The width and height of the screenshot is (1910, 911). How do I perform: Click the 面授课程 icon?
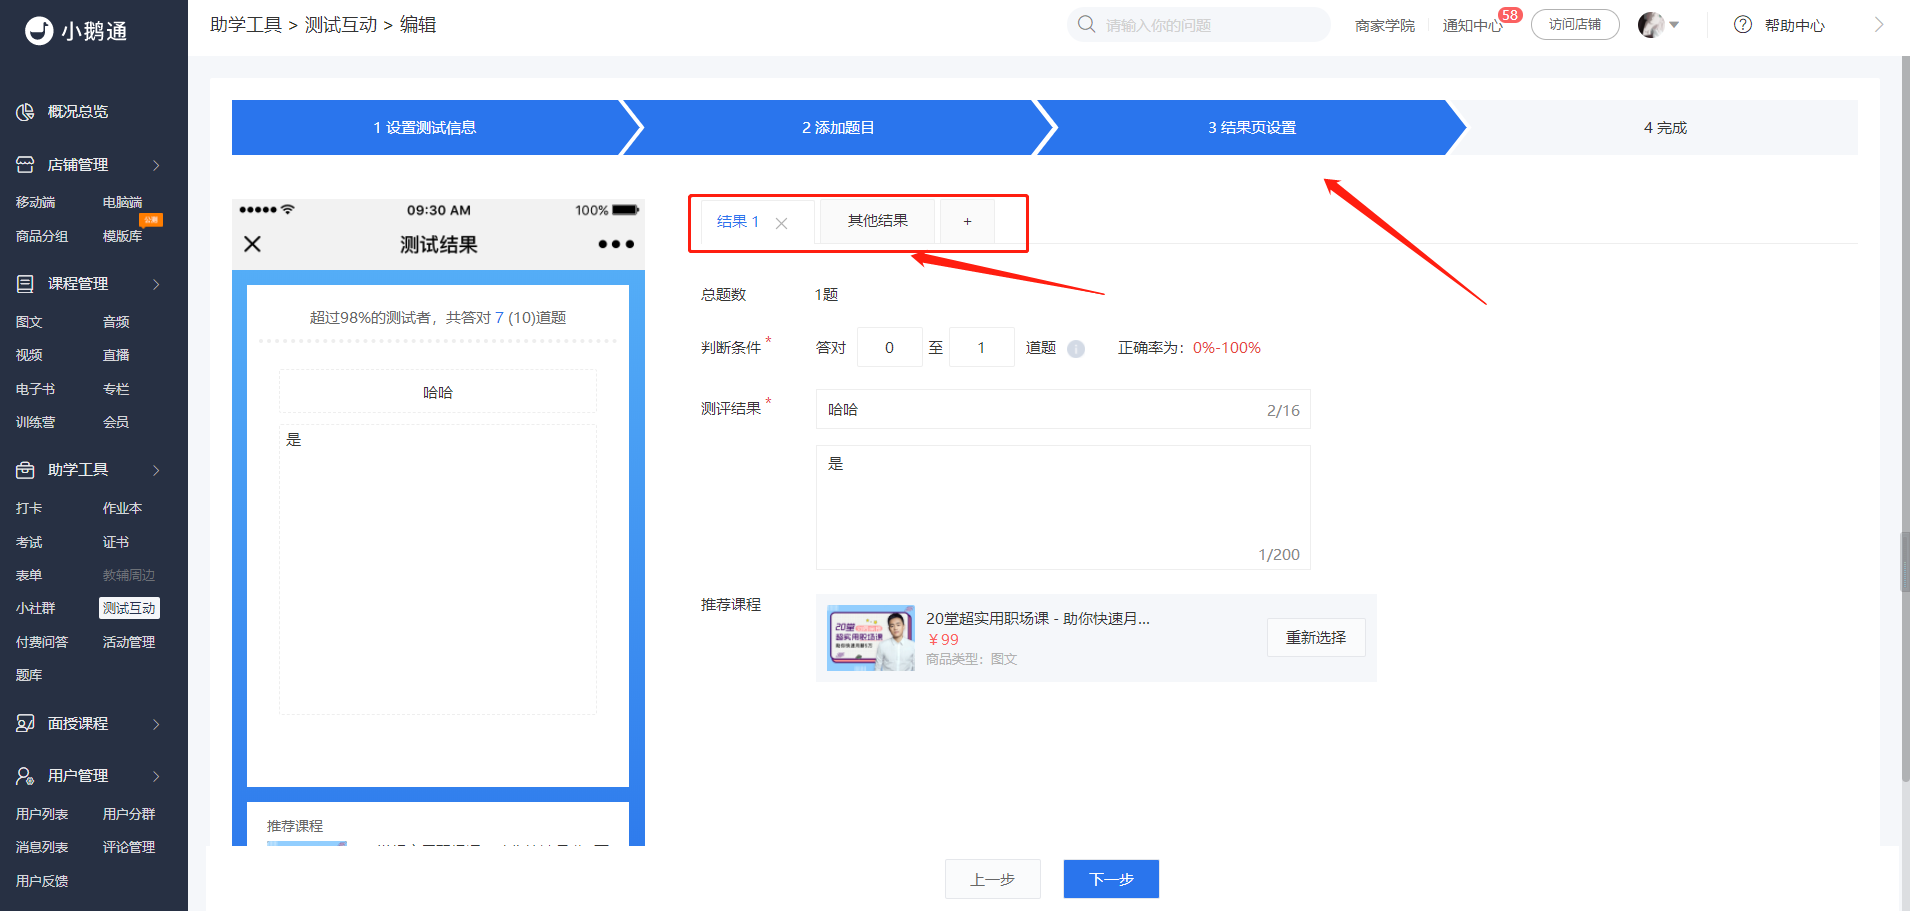pyautogui.click(x=26, y=724)
